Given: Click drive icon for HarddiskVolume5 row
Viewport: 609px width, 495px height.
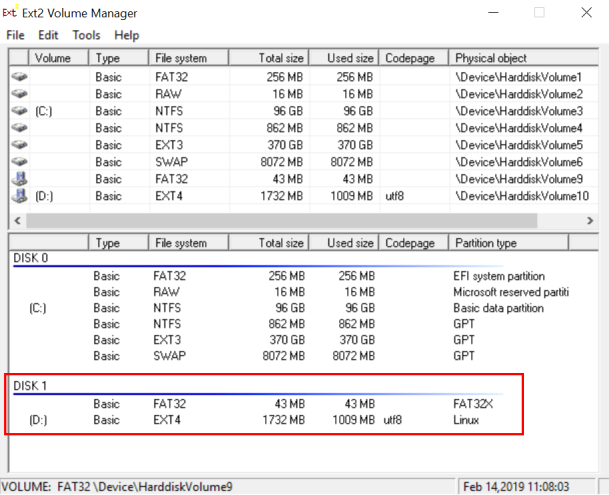Looking at the screenshot, I should (x=19, y=145).
